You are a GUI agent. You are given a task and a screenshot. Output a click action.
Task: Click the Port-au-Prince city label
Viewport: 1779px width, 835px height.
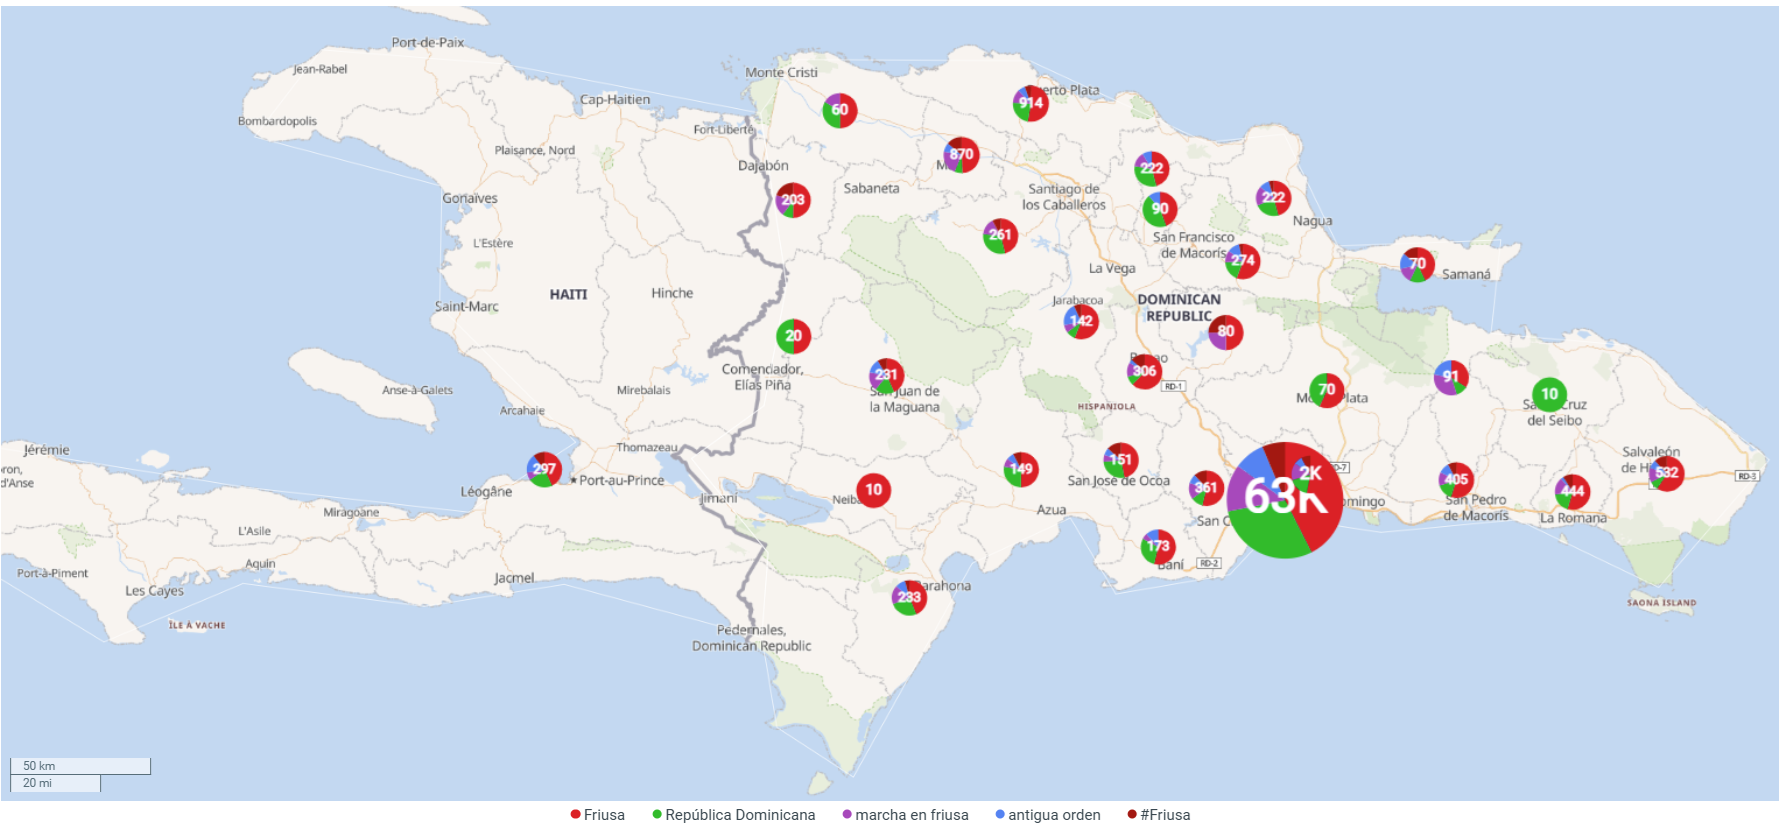point(621,481)
